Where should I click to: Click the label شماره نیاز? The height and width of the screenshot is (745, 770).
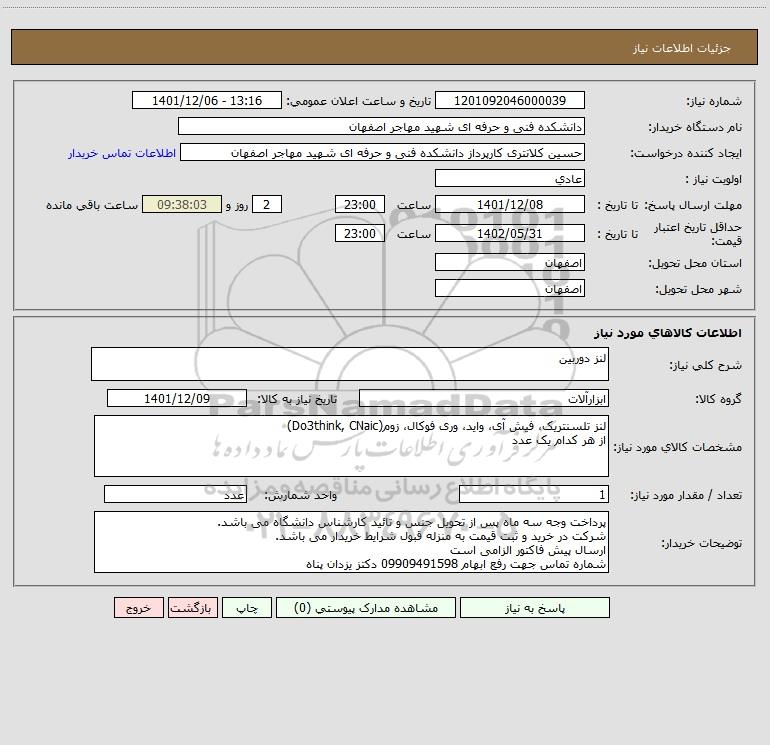tap(714, 101)
